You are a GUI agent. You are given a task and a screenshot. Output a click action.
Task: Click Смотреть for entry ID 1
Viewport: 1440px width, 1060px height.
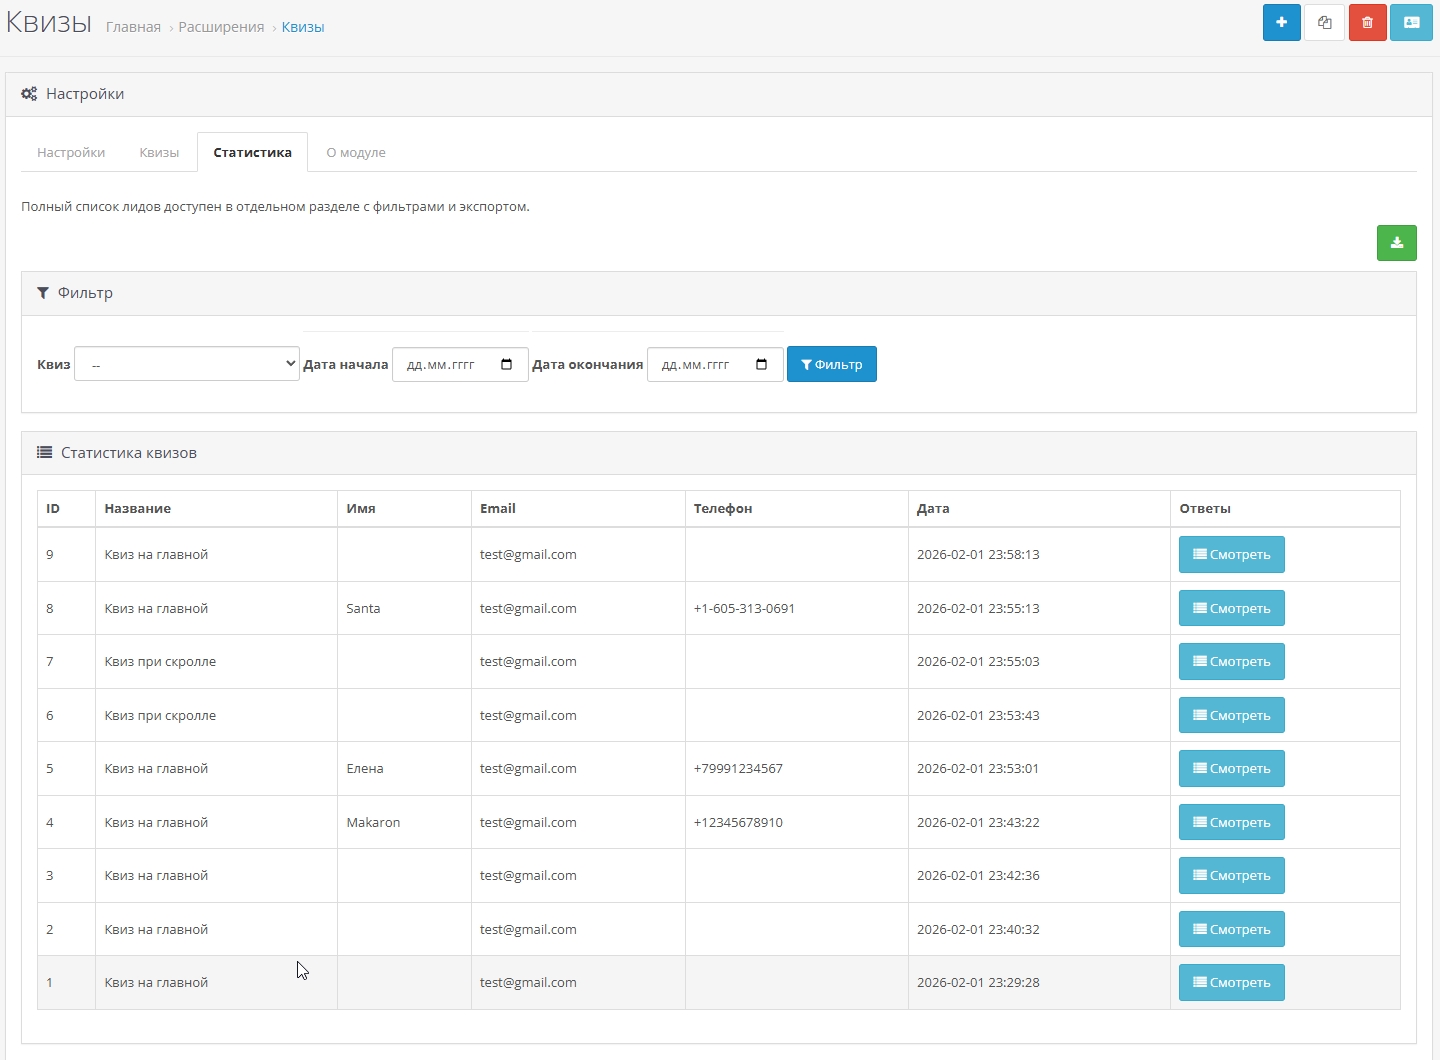click(x=1231, y=982)
